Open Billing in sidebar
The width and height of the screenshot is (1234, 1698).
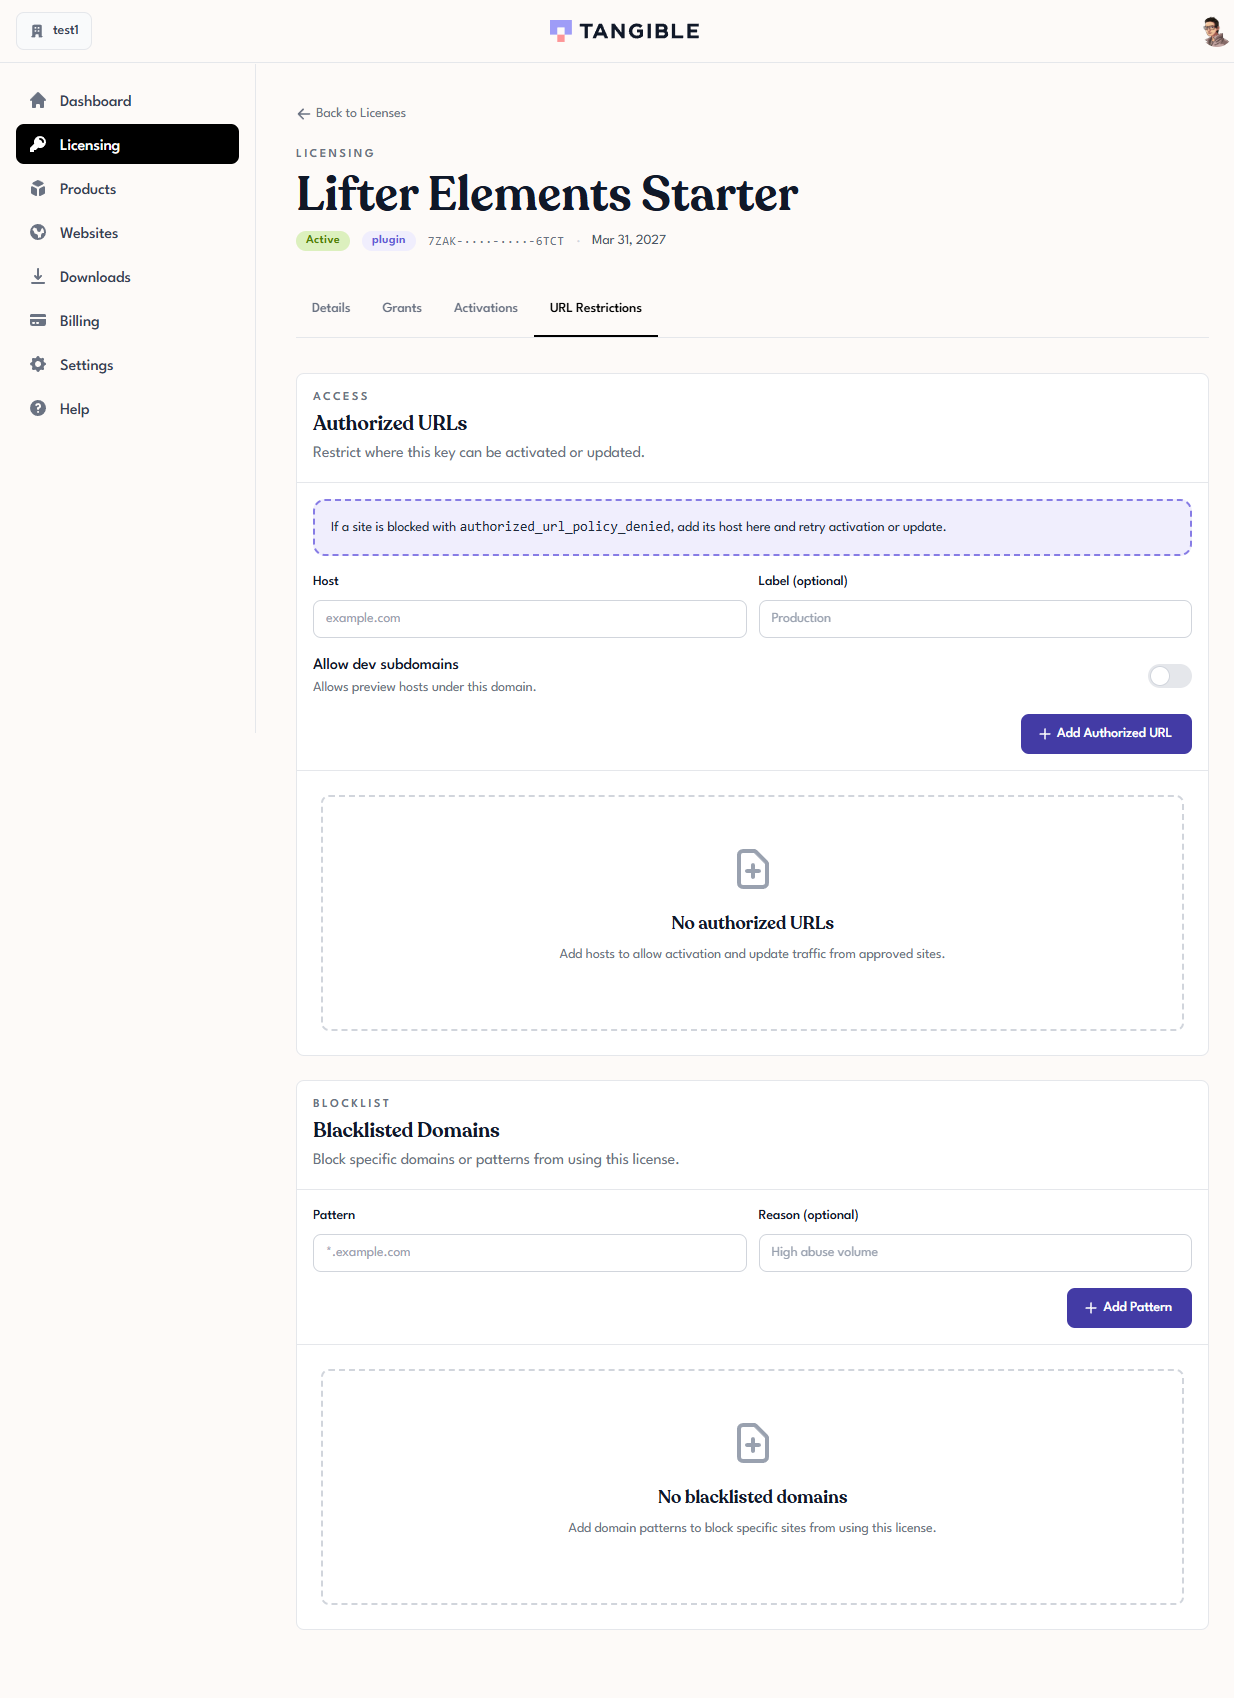tap(127, 320)
